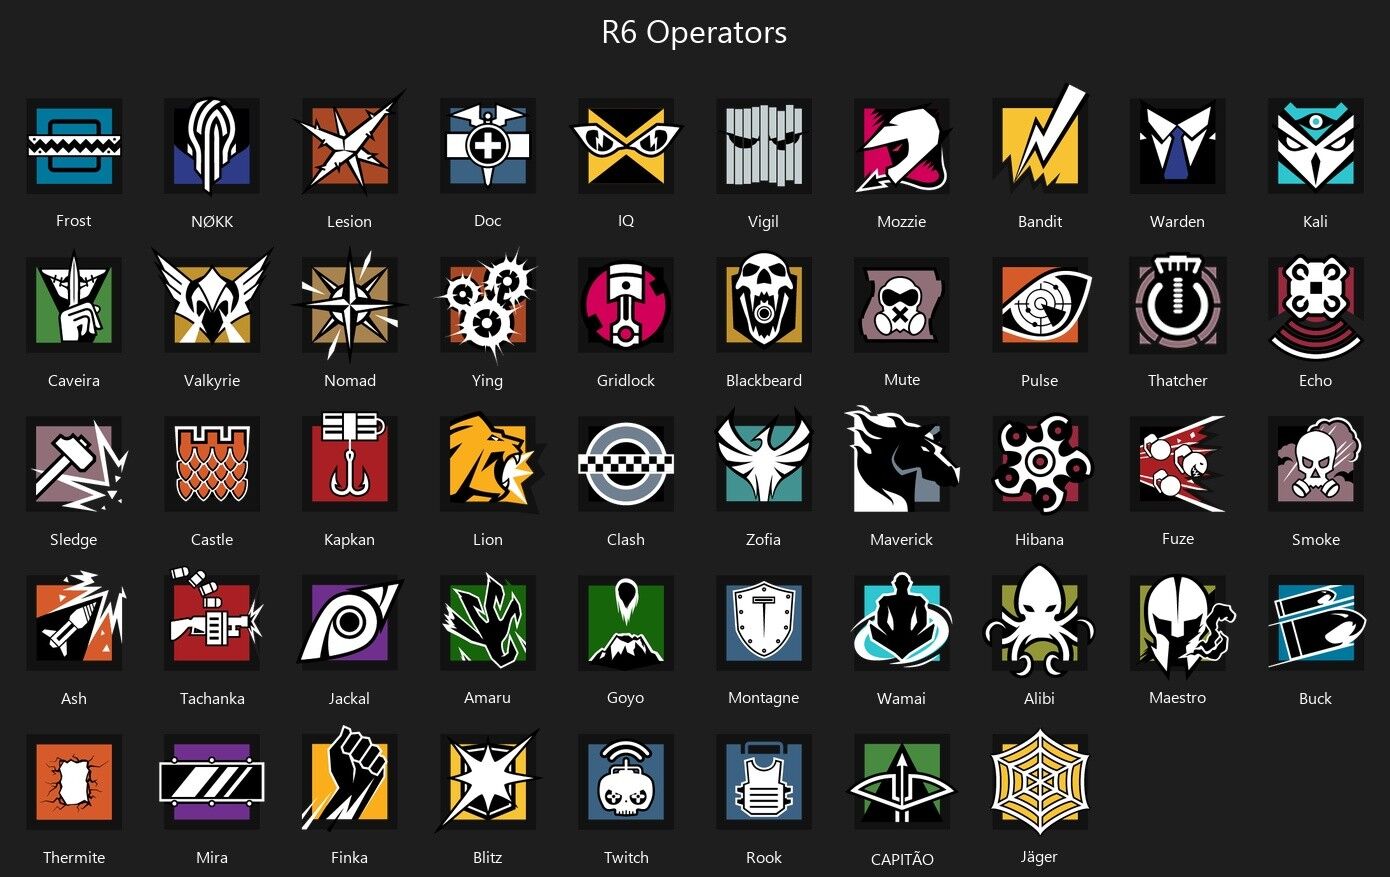Select the Caveira silence finger icon
This screenshot has width=1390, height=877.
(74, 305)
